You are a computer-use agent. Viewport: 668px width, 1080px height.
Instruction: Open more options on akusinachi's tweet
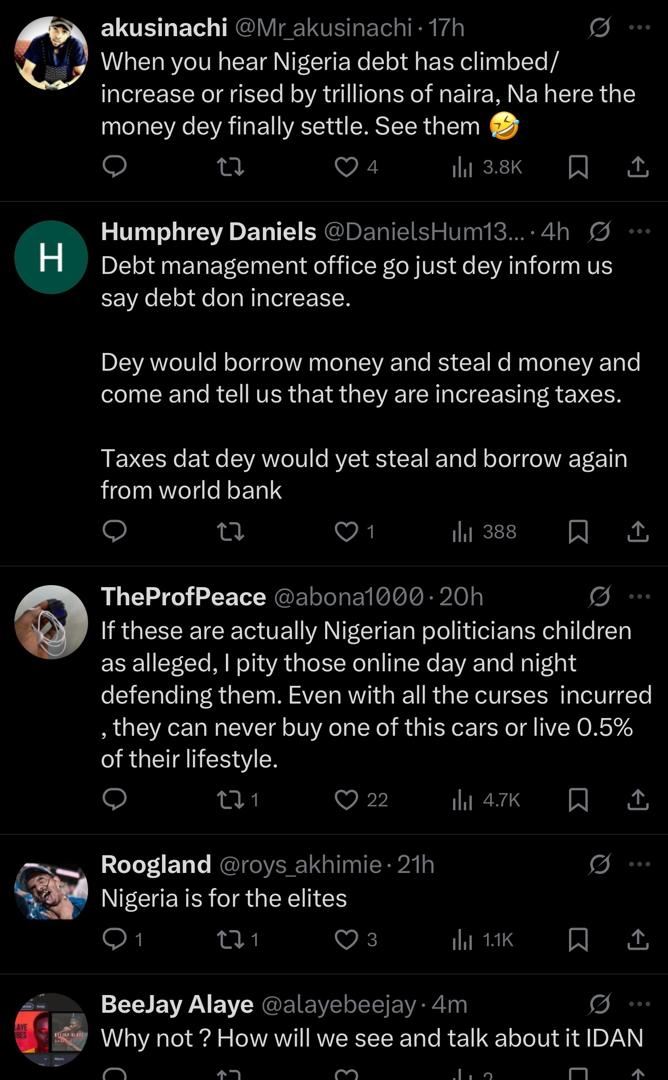point(639,28)
